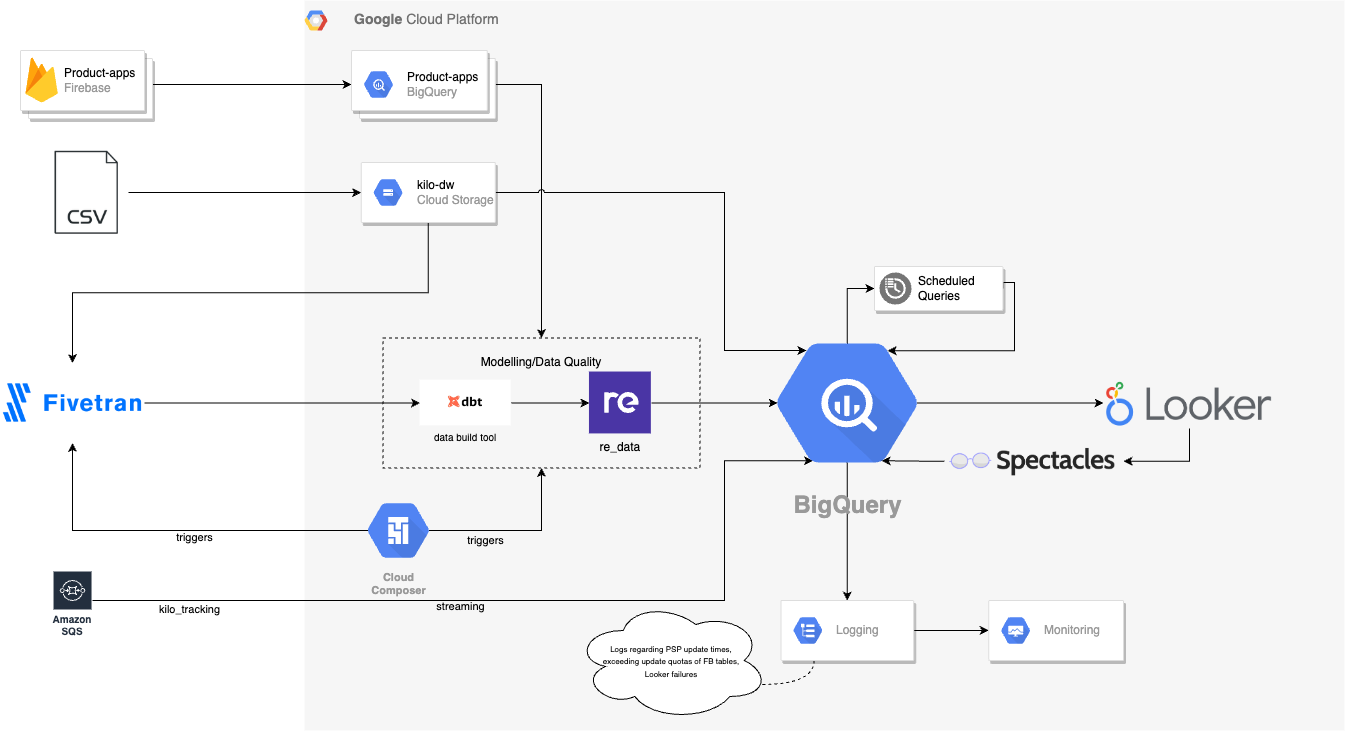The height and width of the screenshot is (732, 1345).
Task: Click the kilo_tracking line label
Action: (189, 608)
